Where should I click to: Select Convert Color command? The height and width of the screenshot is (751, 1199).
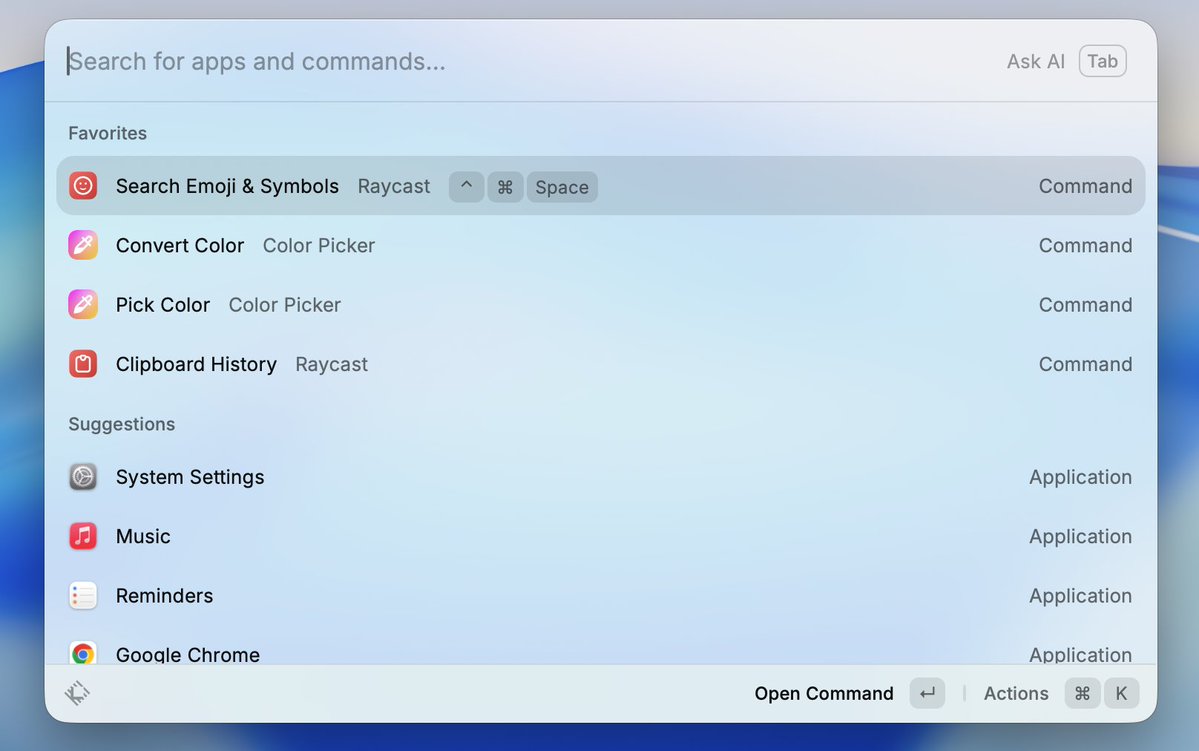[600, 245]
